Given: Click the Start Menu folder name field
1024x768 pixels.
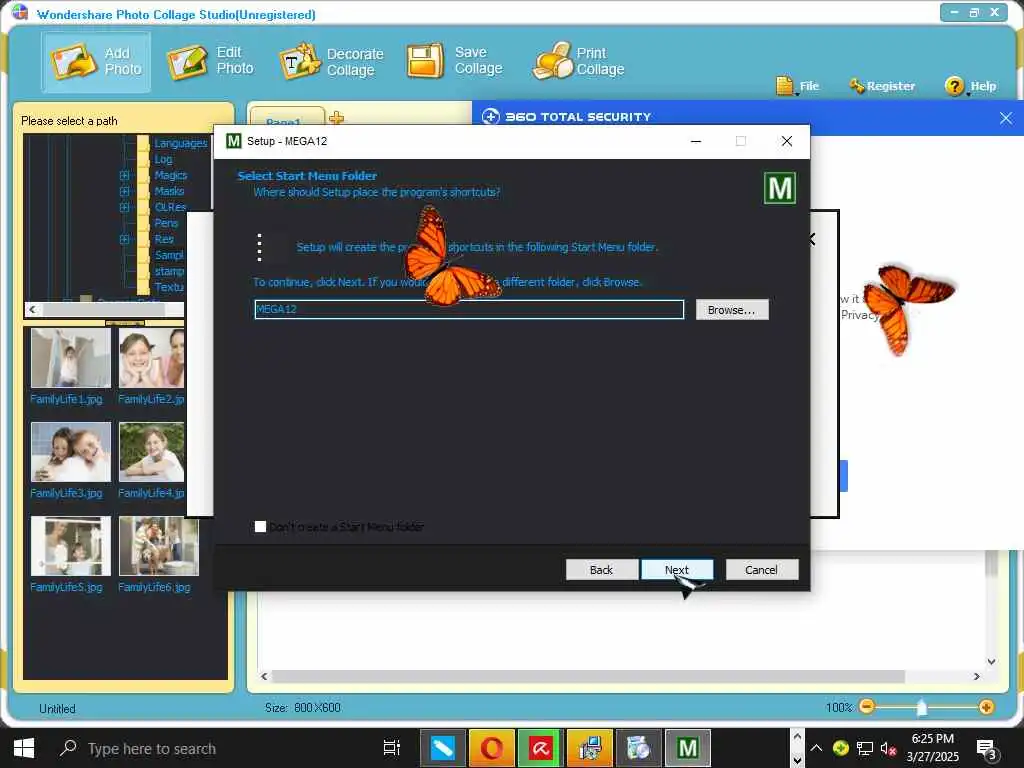Looking at the screenshot, I should [469, 310].
